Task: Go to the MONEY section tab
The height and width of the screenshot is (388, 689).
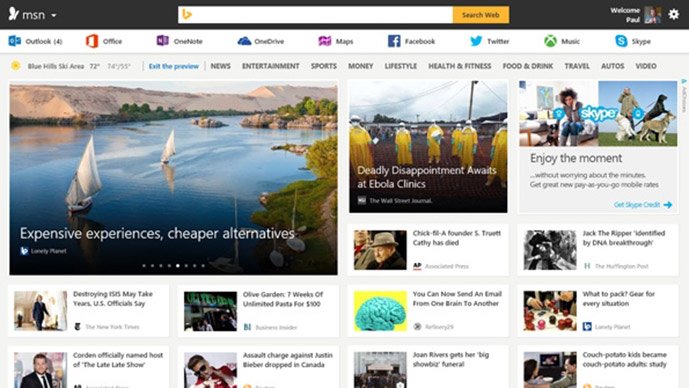Action: (x=361, y=66)
